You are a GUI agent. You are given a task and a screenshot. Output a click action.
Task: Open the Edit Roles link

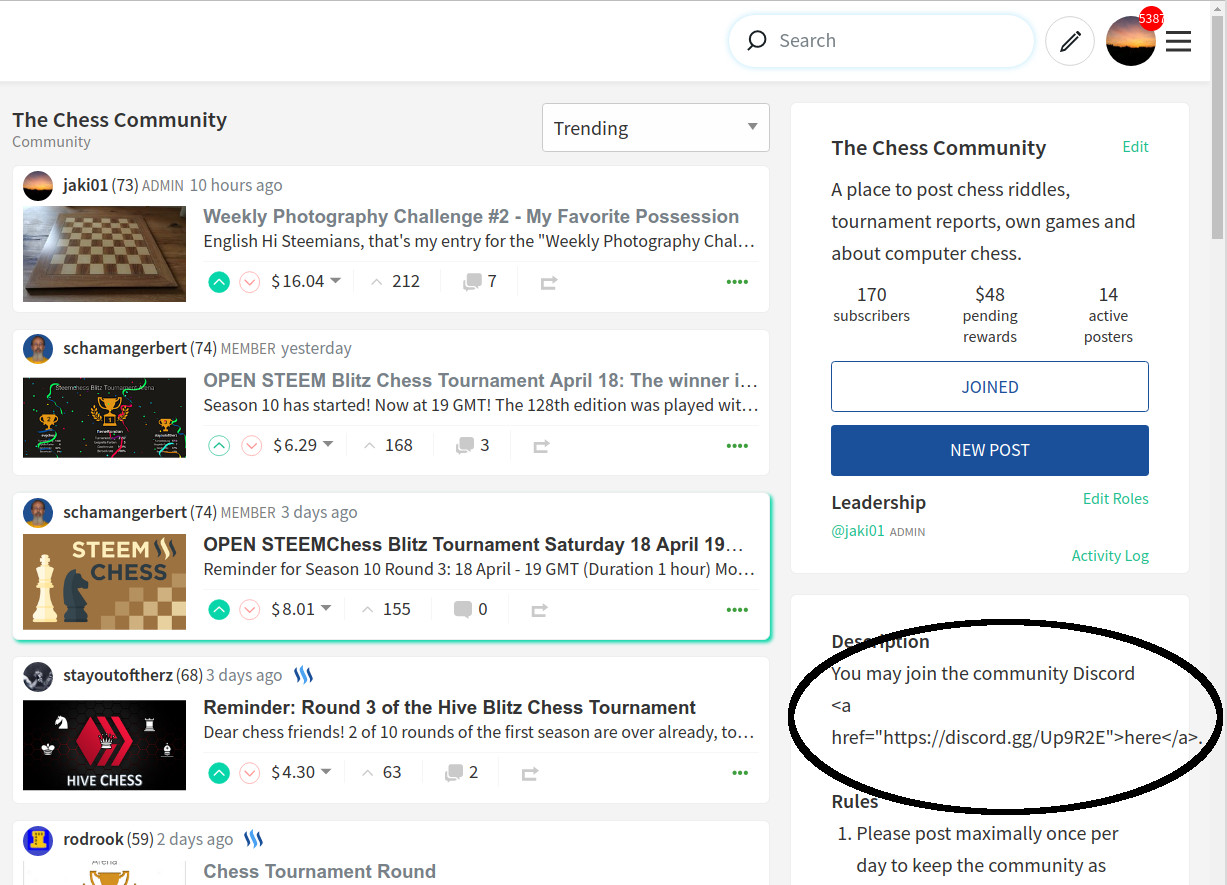[x=1115, y=498]
